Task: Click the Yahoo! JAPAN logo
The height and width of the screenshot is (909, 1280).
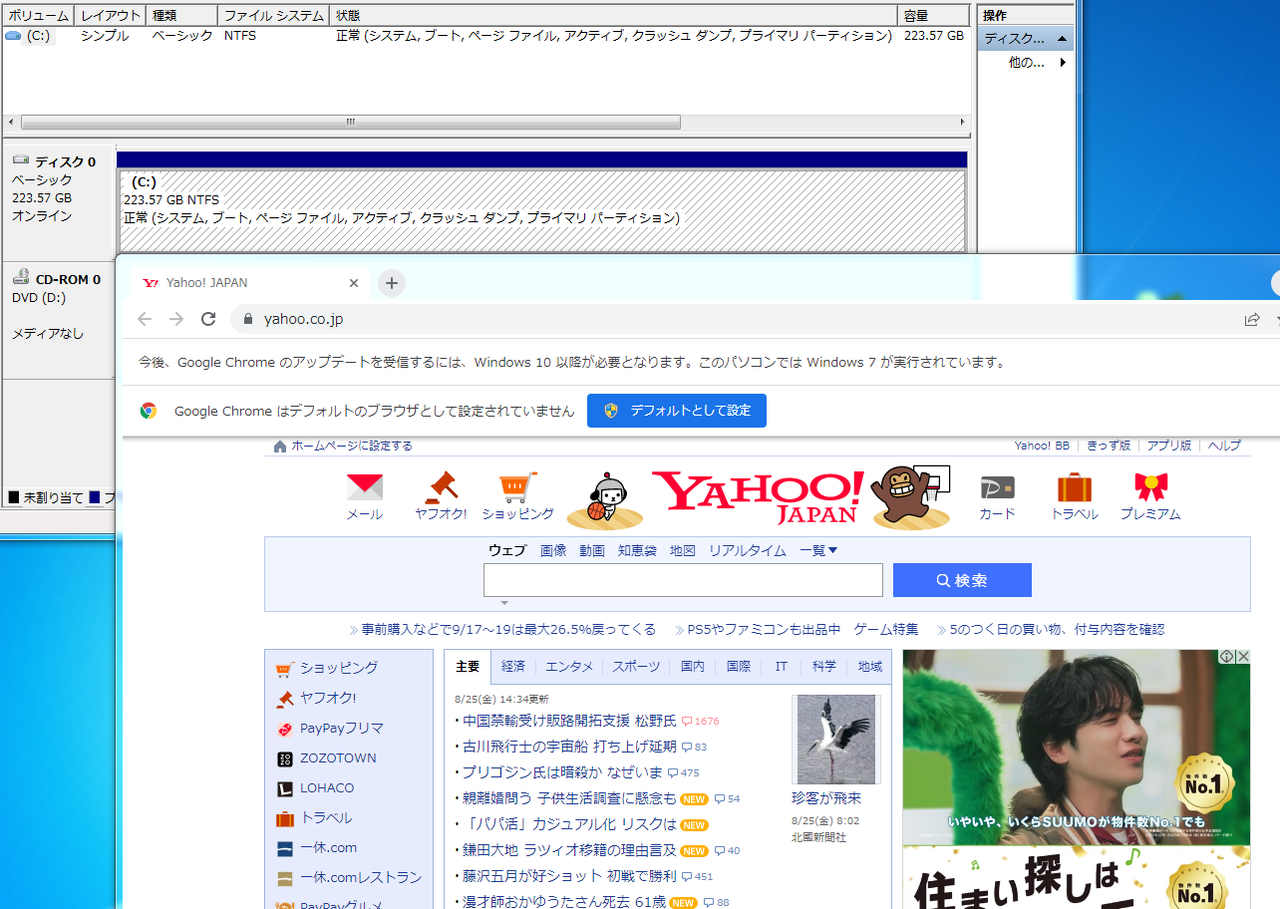Action: (x=758, y=497)
